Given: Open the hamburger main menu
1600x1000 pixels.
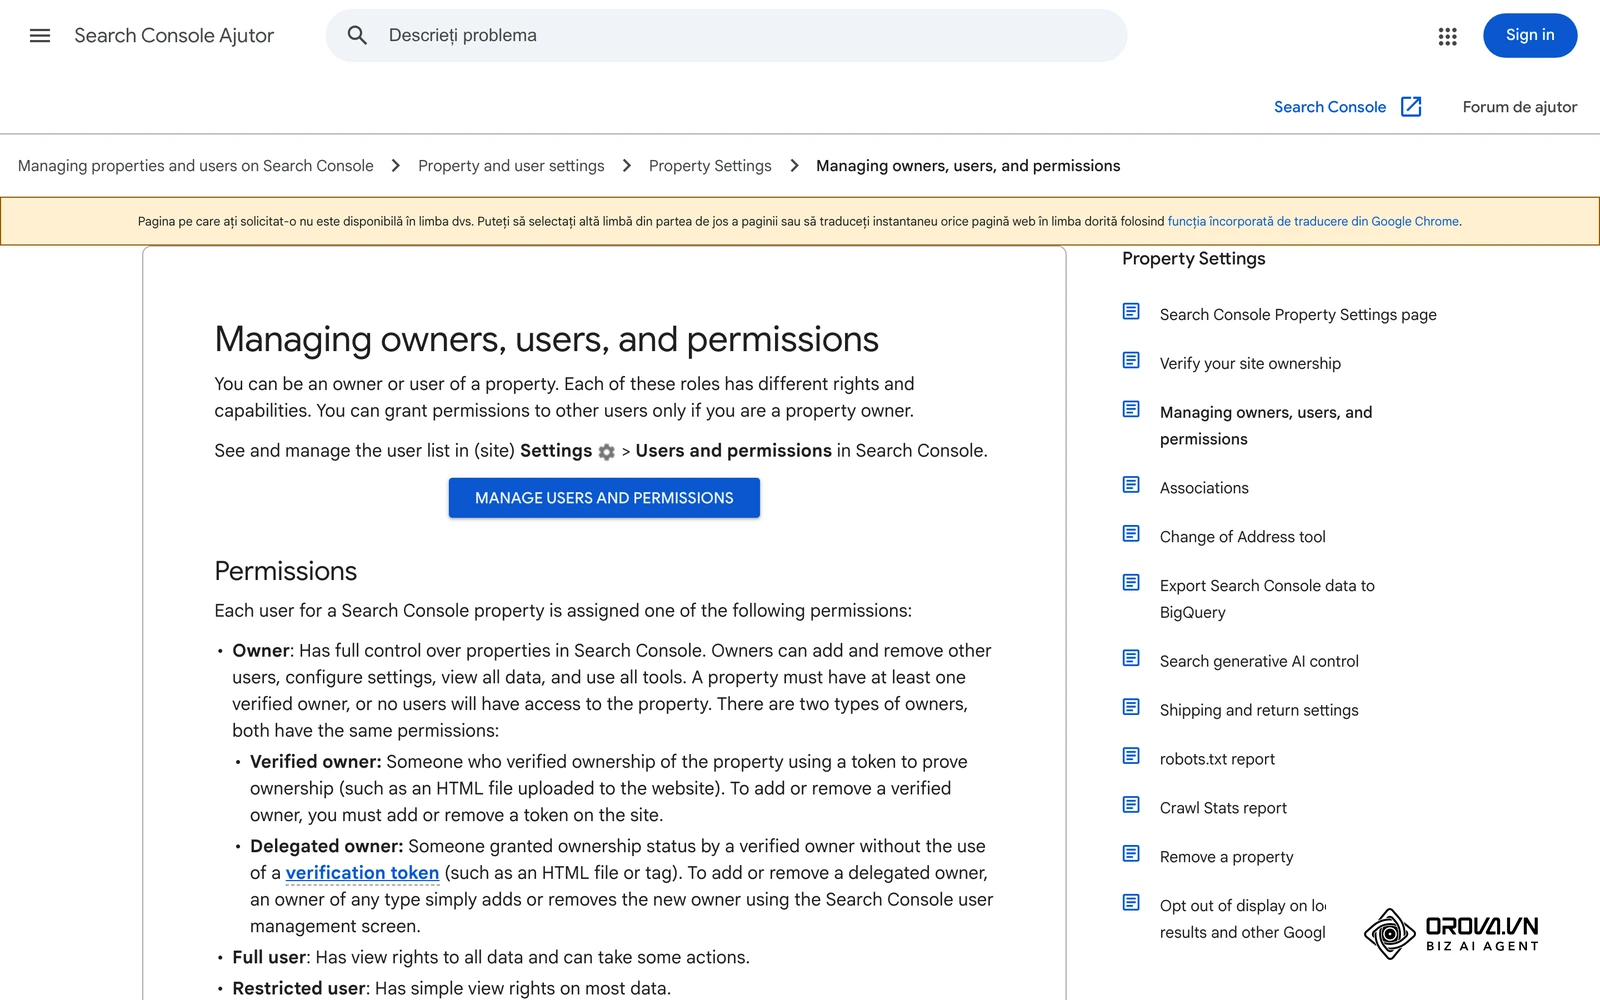Looking at the screenshot, I should (40, 36).
